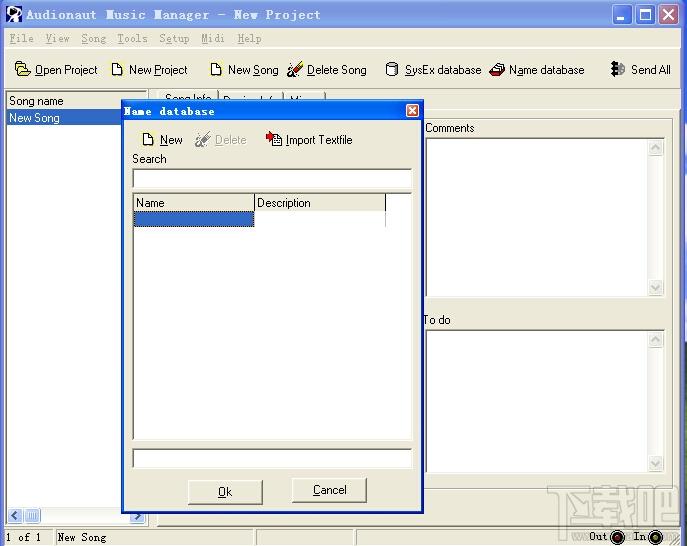Viewport: 687px width, 546px height.
Task: Open the Midi menu
Action: click(x=212, y=39)
